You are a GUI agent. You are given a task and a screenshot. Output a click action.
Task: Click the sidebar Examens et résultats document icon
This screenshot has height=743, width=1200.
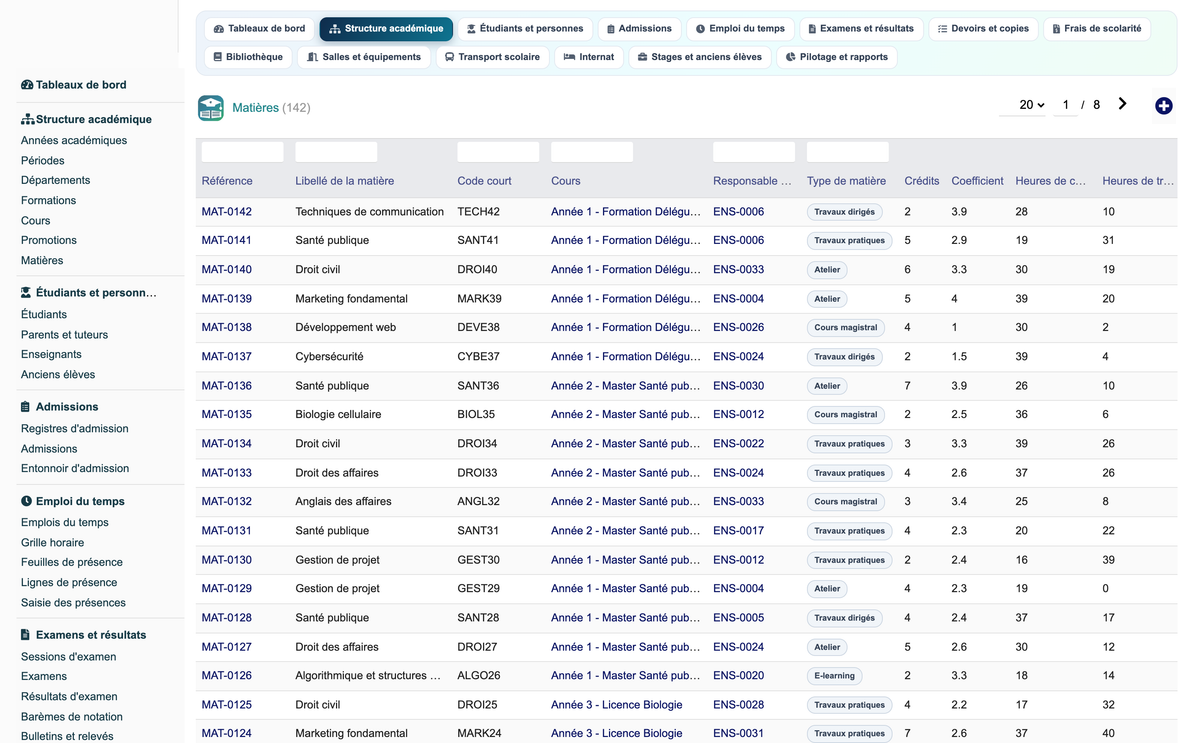pyautogui.click(x=26, y=635)
